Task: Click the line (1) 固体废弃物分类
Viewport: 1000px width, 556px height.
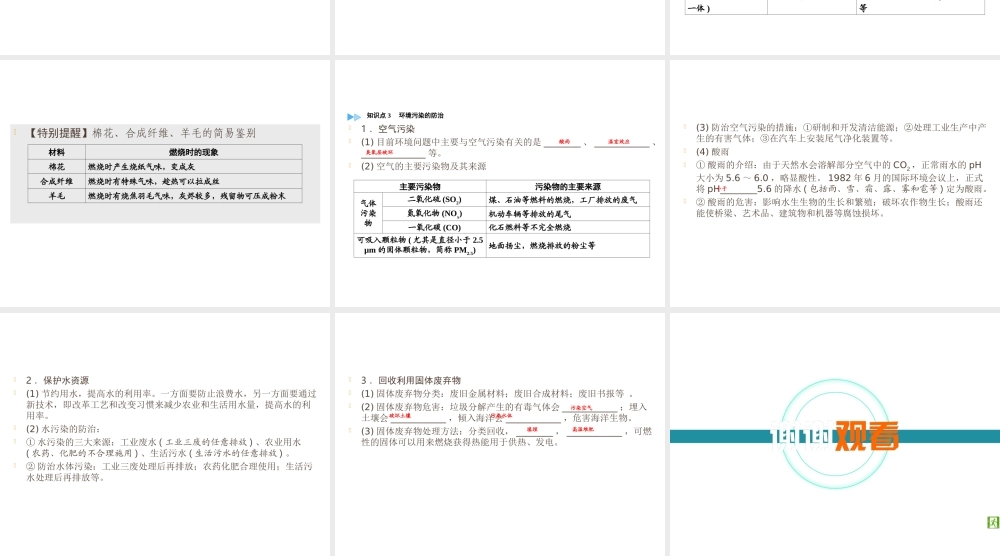Action: pyautogui.click(x=497, y=393)
